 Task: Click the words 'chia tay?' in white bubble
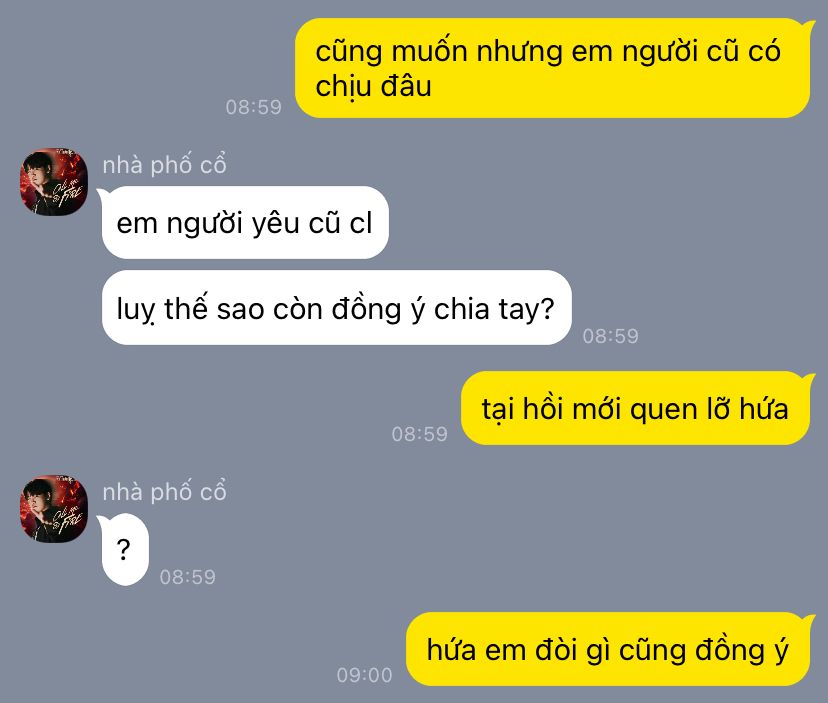[494, 308]
